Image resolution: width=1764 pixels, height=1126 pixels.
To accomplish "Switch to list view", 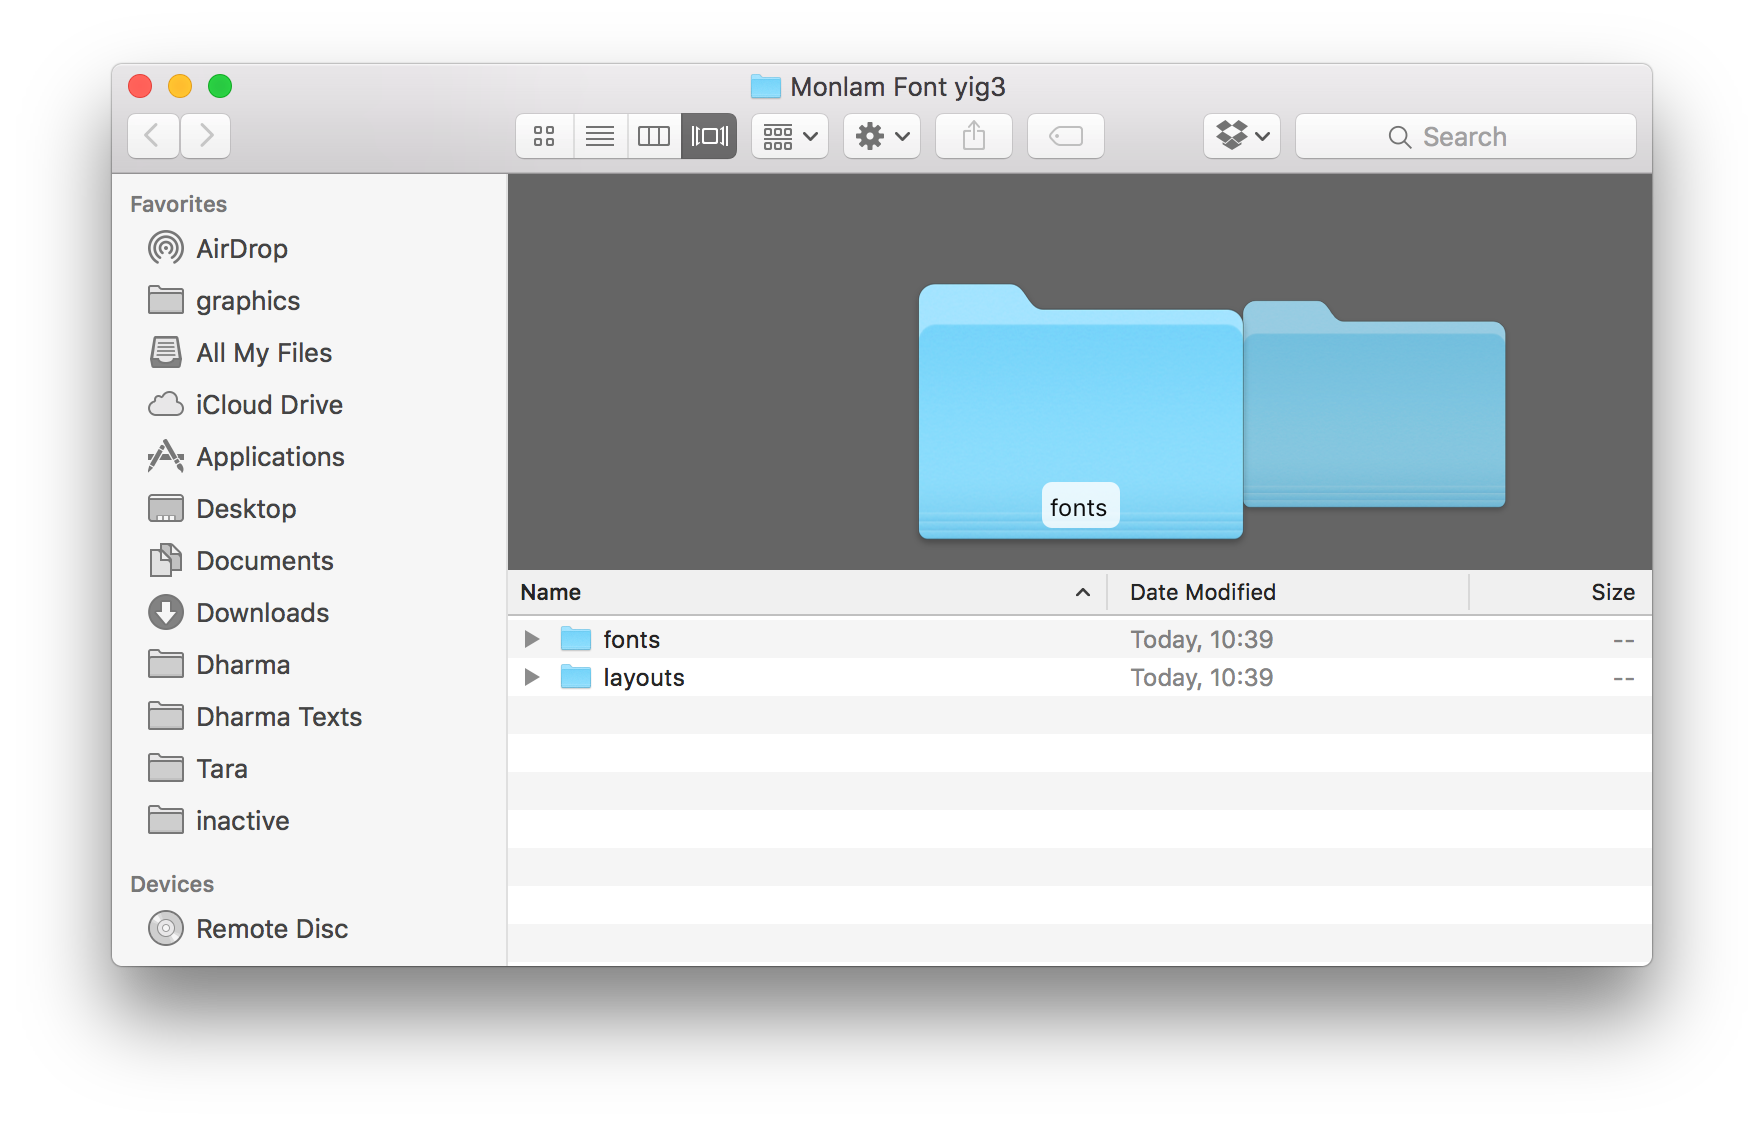I will (600, 136).
